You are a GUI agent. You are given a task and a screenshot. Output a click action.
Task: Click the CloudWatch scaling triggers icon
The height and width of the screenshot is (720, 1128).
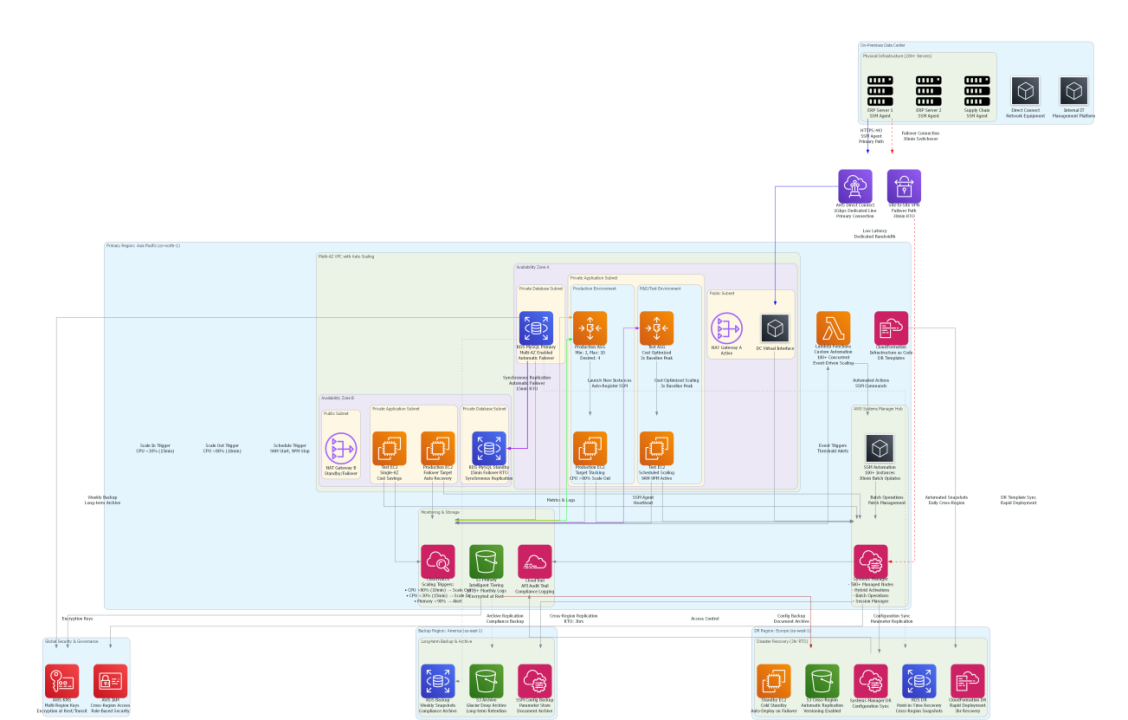click(438, 561)
